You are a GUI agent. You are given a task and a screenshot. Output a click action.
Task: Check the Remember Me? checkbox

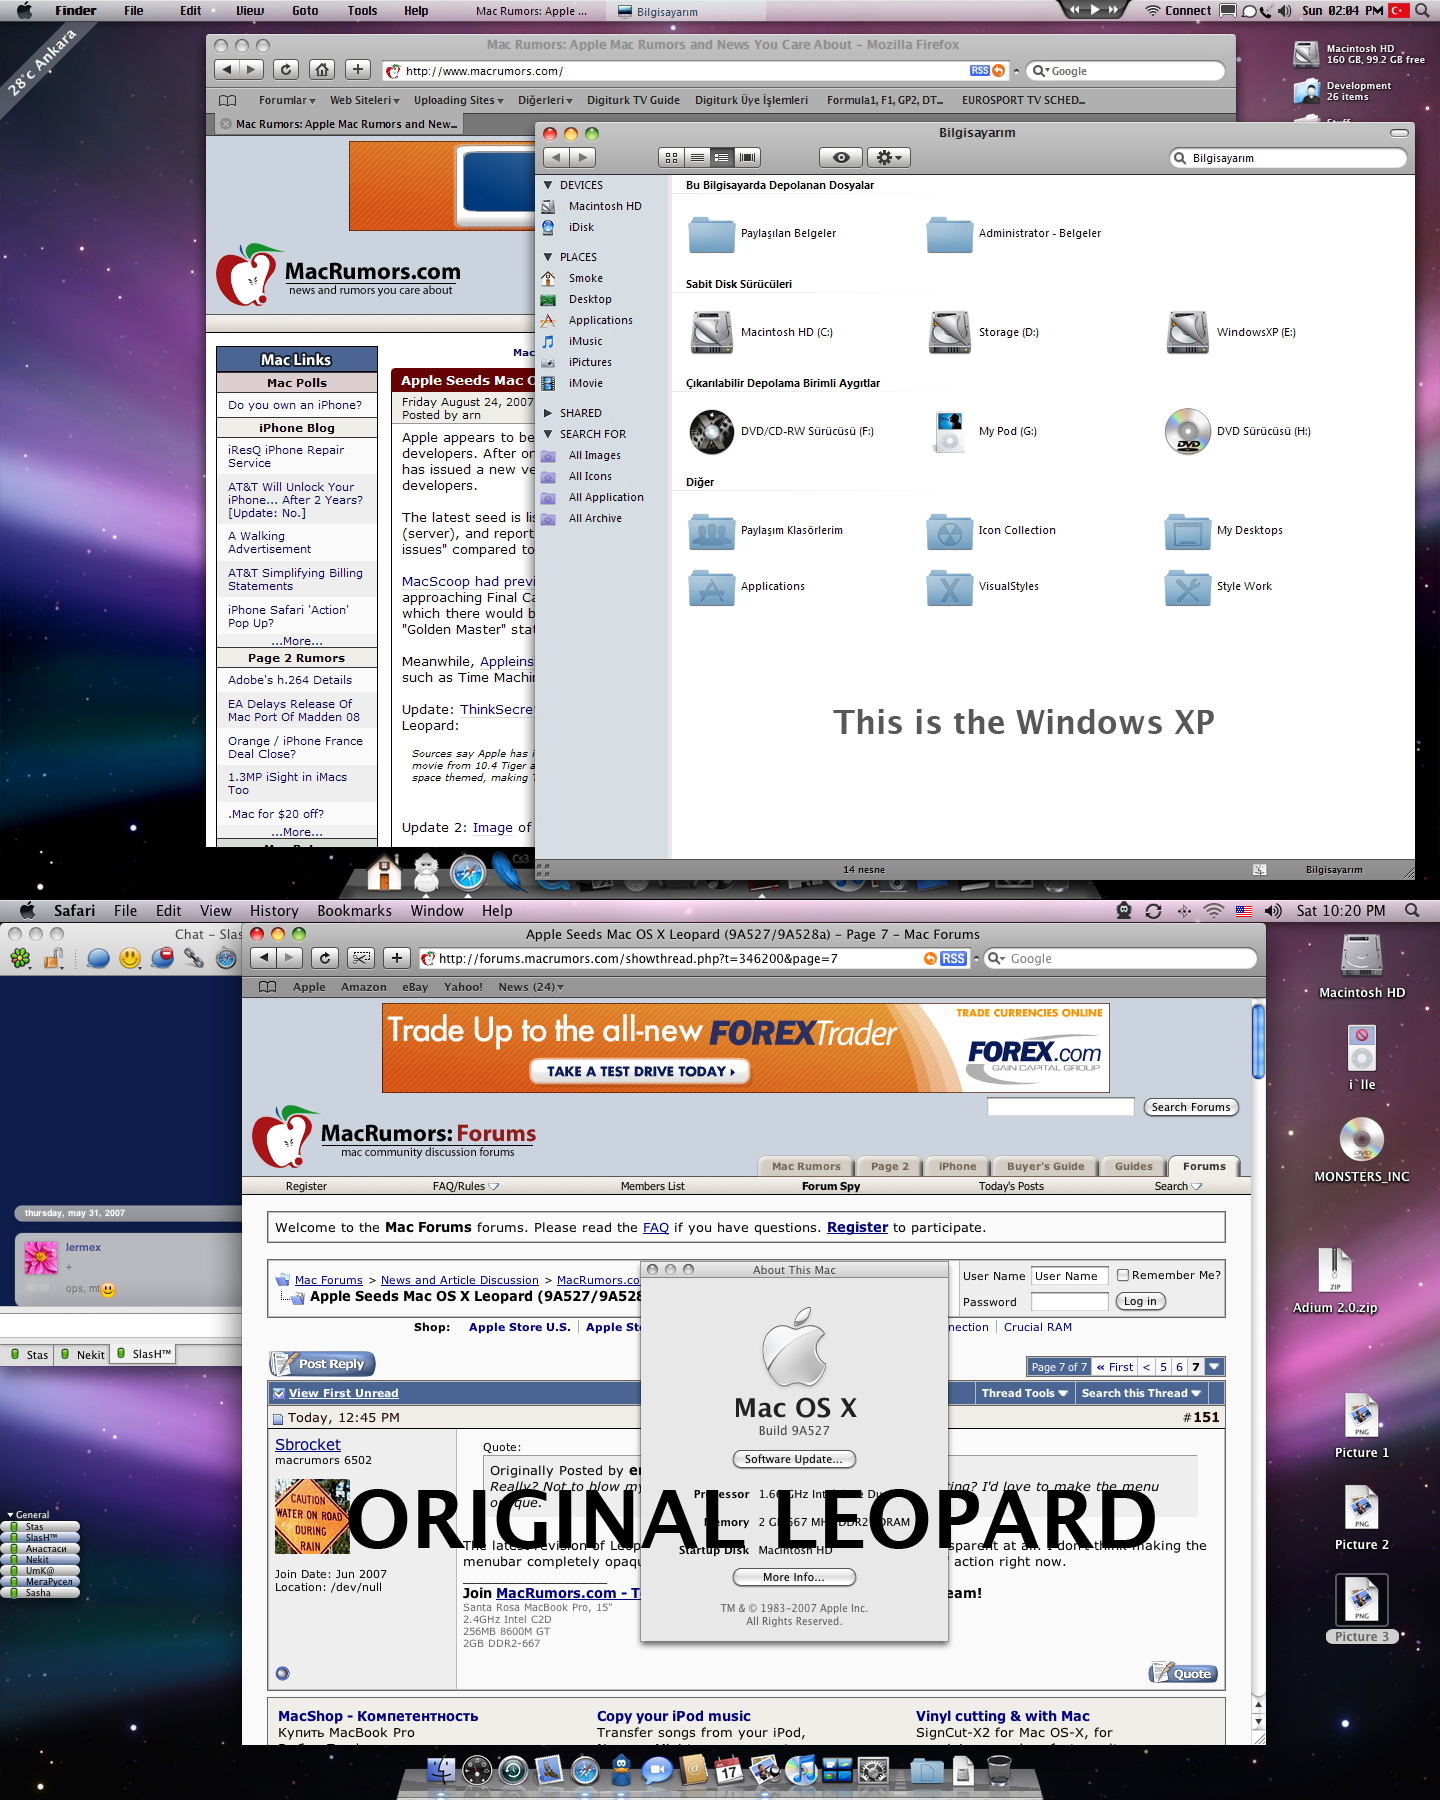[1123, 1275]
